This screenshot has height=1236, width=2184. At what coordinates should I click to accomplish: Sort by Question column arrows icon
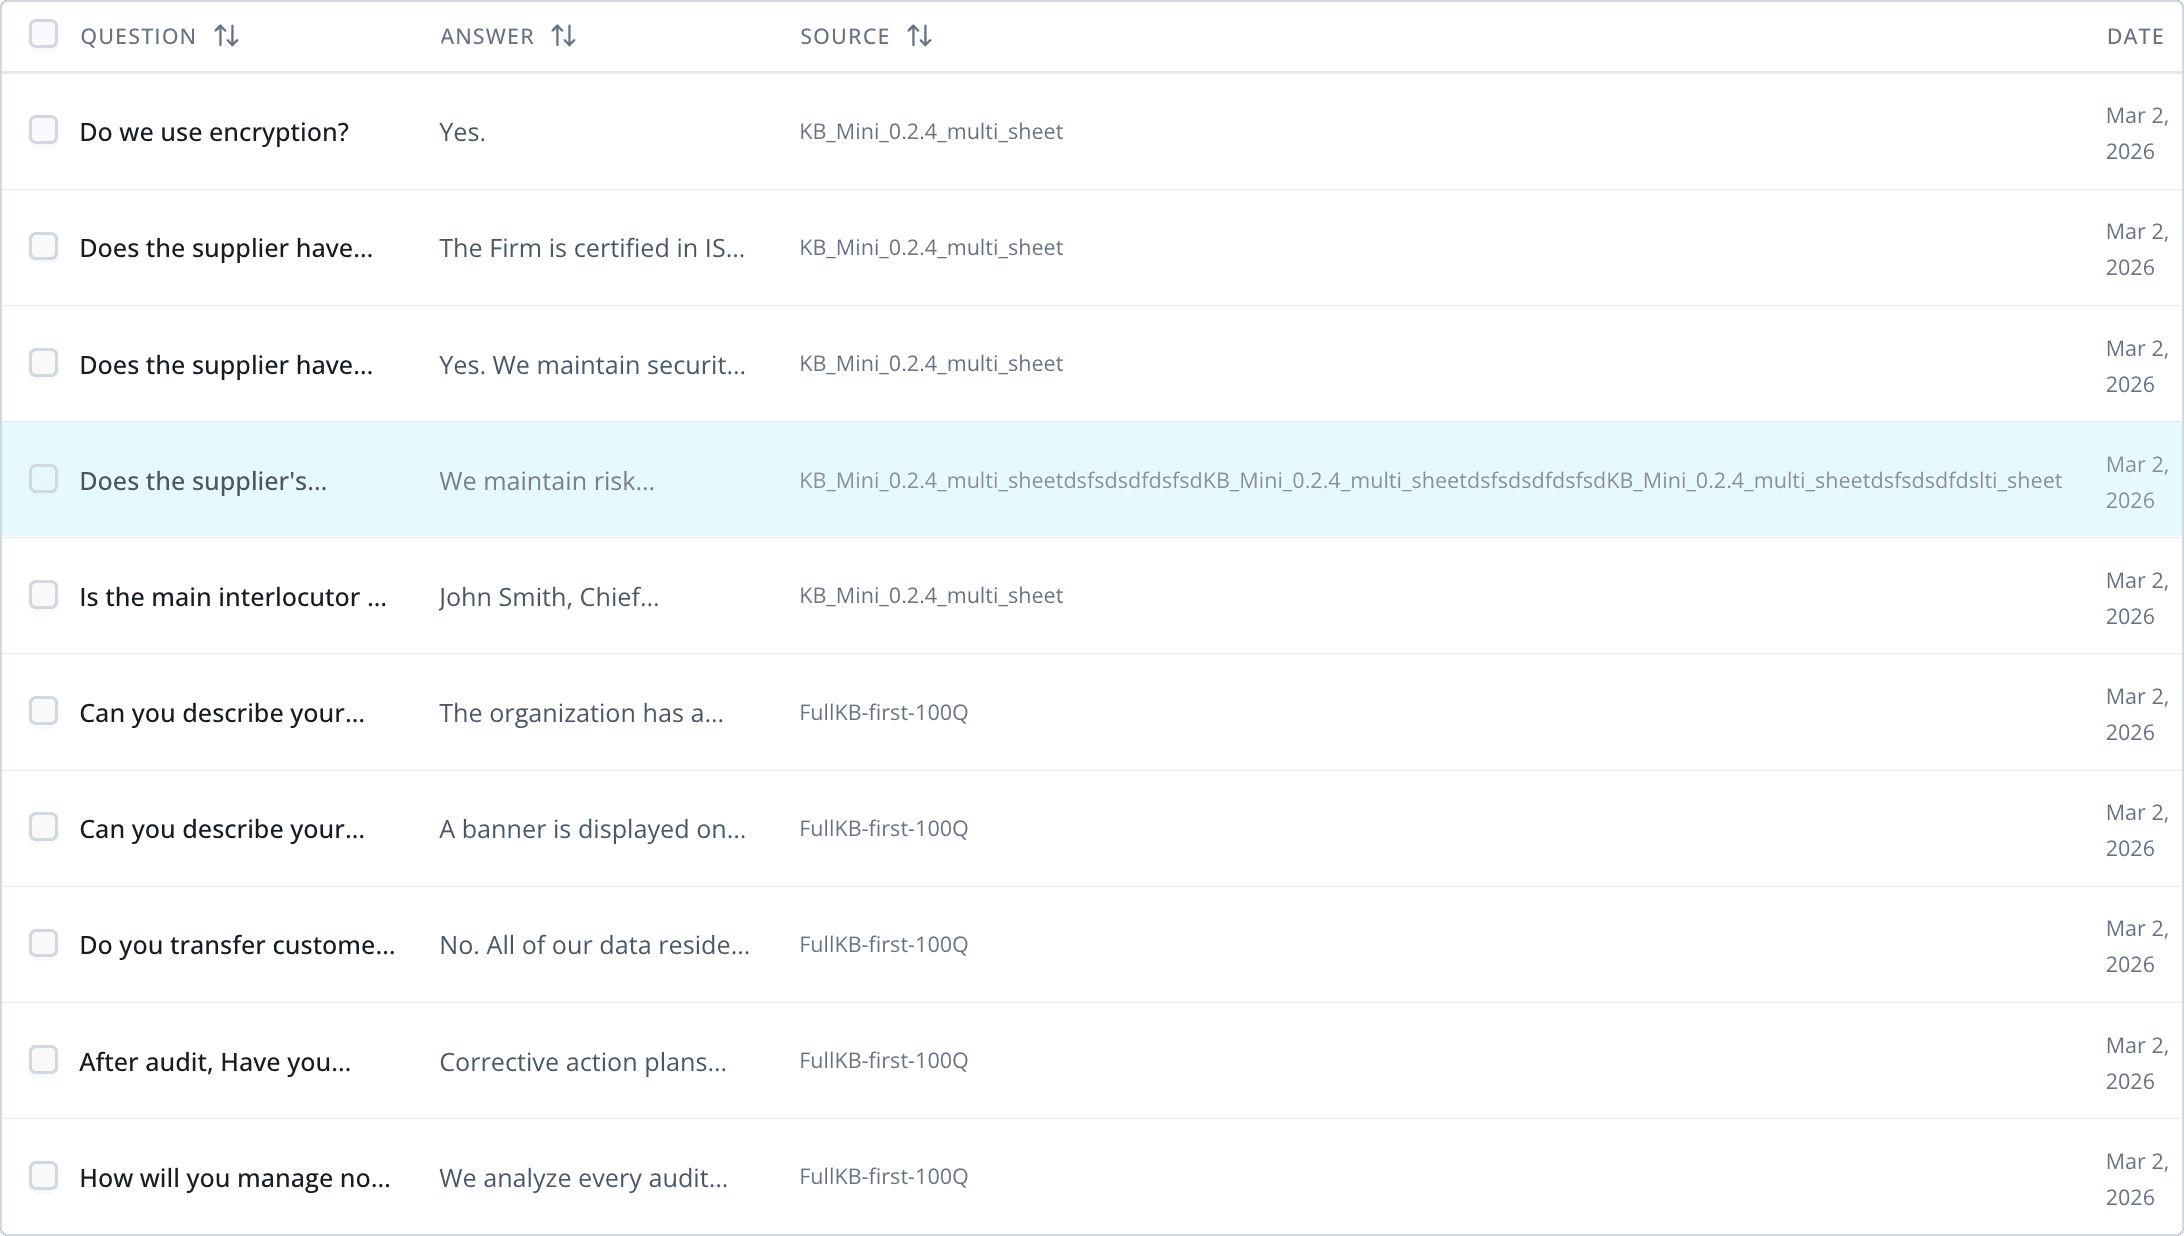(x=226, y=36)
